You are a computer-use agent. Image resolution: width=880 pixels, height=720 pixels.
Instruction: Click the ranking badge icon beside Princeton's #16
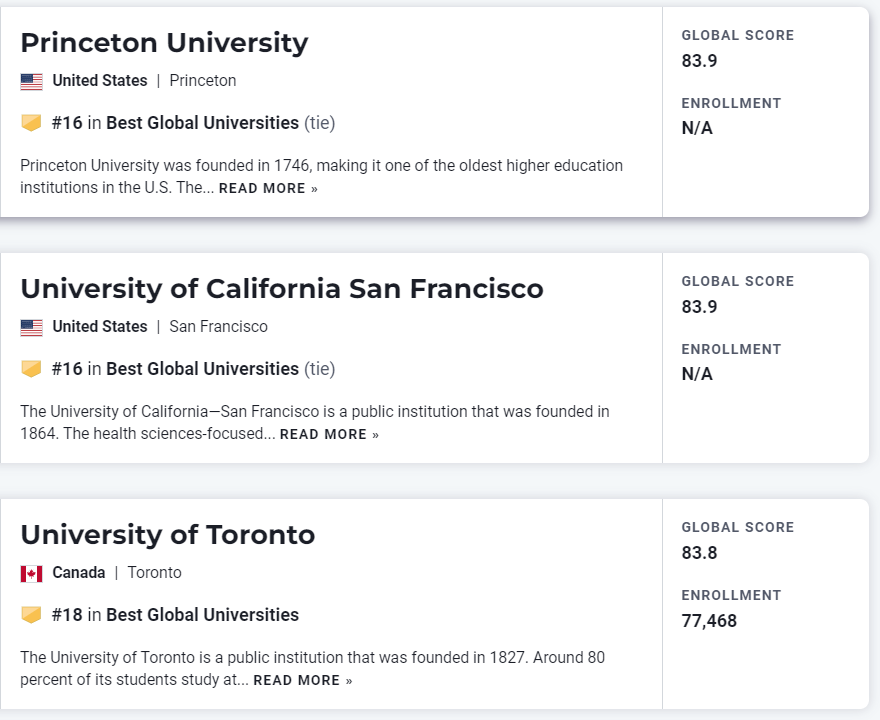pos(31,123)
